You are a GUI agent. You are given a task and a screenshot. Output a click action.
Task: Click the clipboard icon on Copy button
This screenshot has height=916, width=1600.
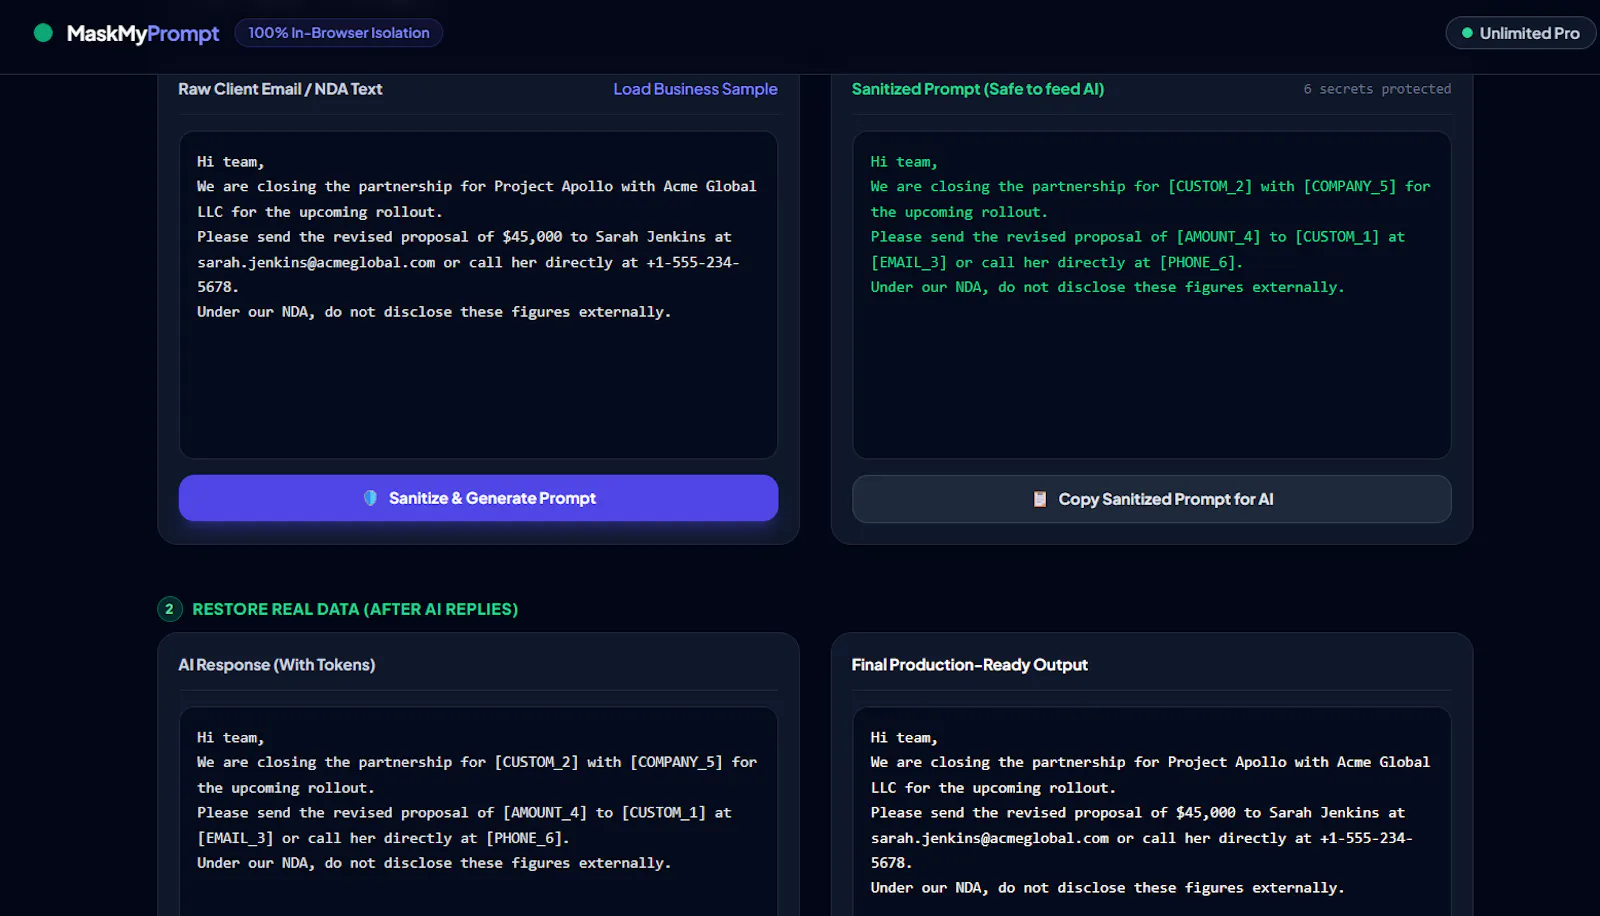[1040, 499]
